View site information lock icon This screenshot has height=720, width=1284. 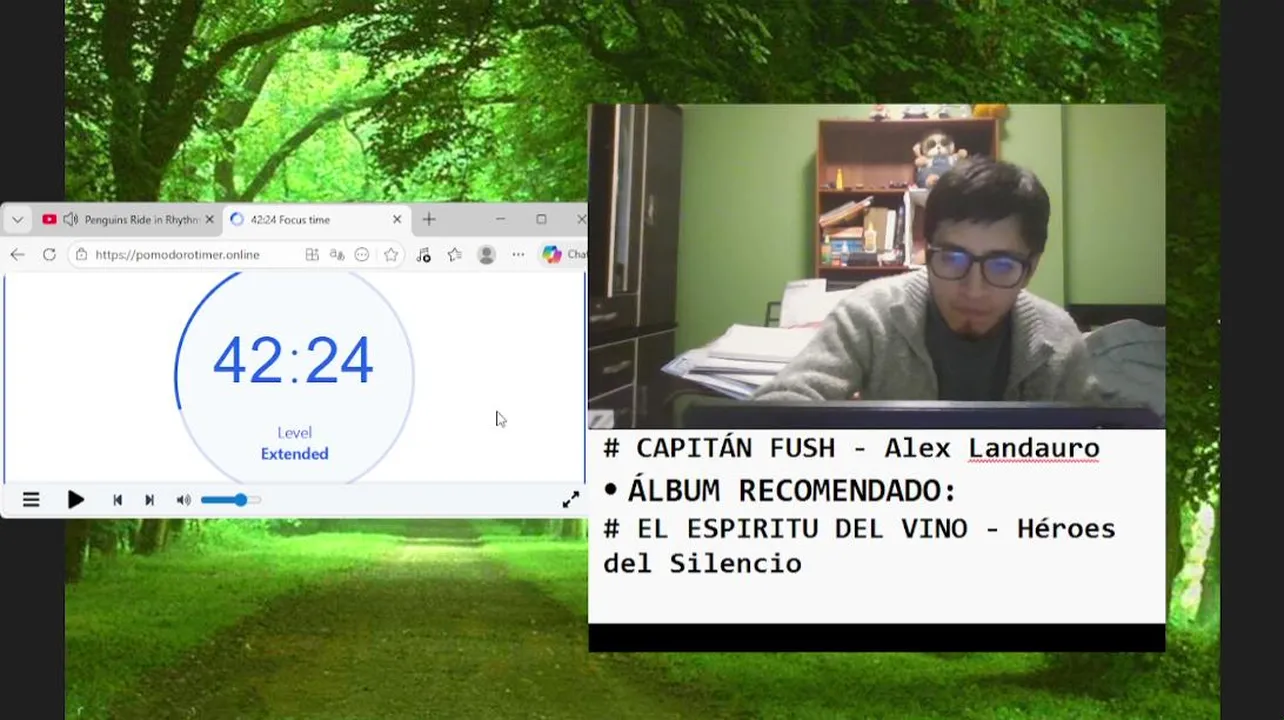[82, 255]
